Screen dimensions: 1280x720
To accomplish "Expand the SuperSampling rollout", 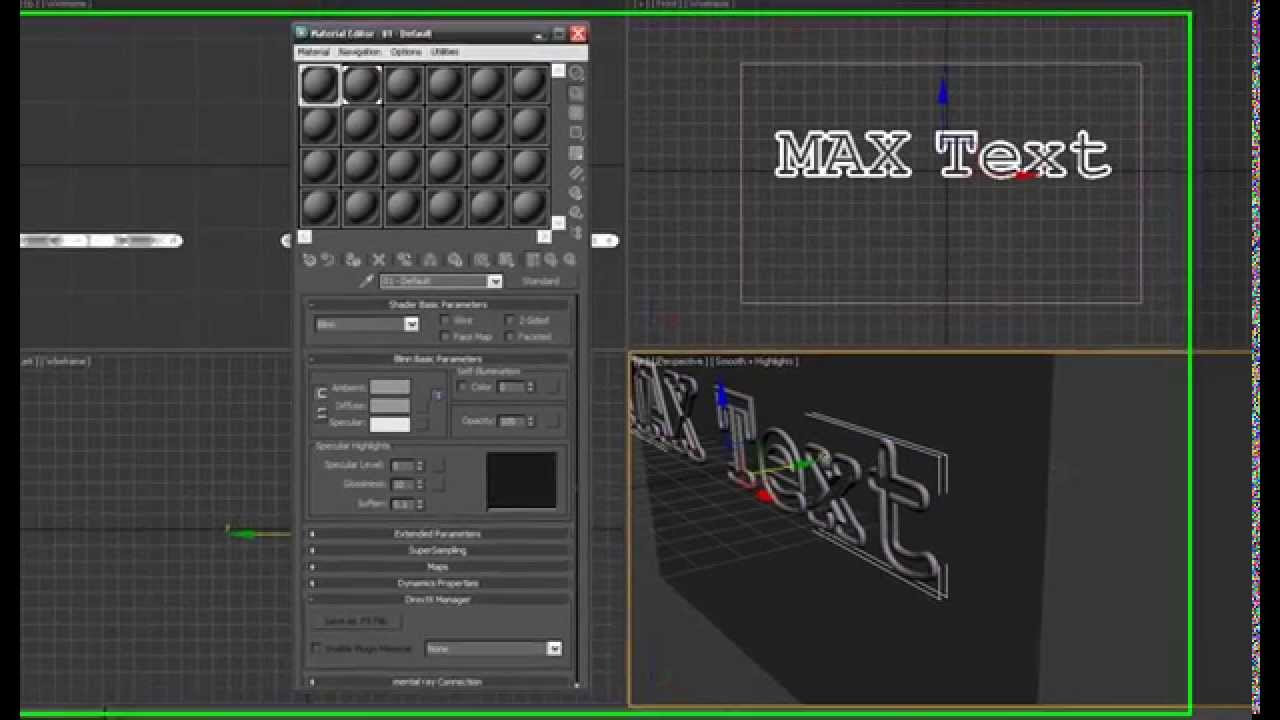I will tap(438, 550).
